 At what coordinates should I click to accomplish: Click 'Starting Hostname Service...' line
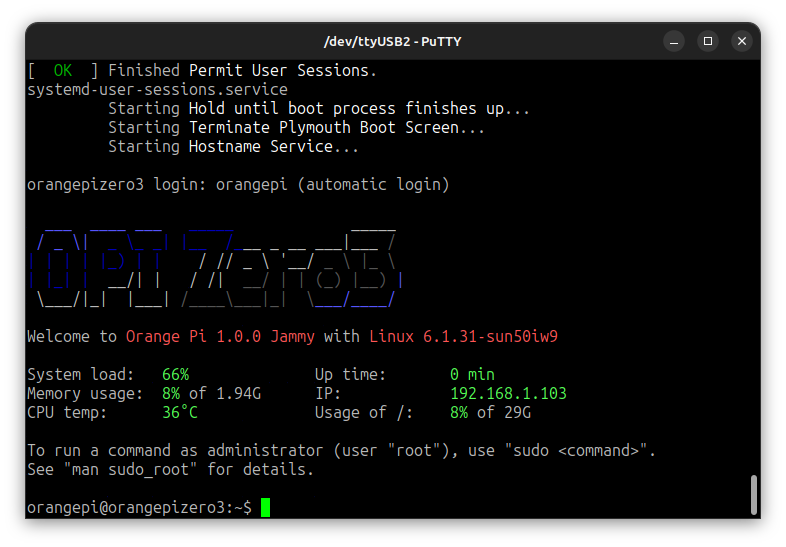234,147
